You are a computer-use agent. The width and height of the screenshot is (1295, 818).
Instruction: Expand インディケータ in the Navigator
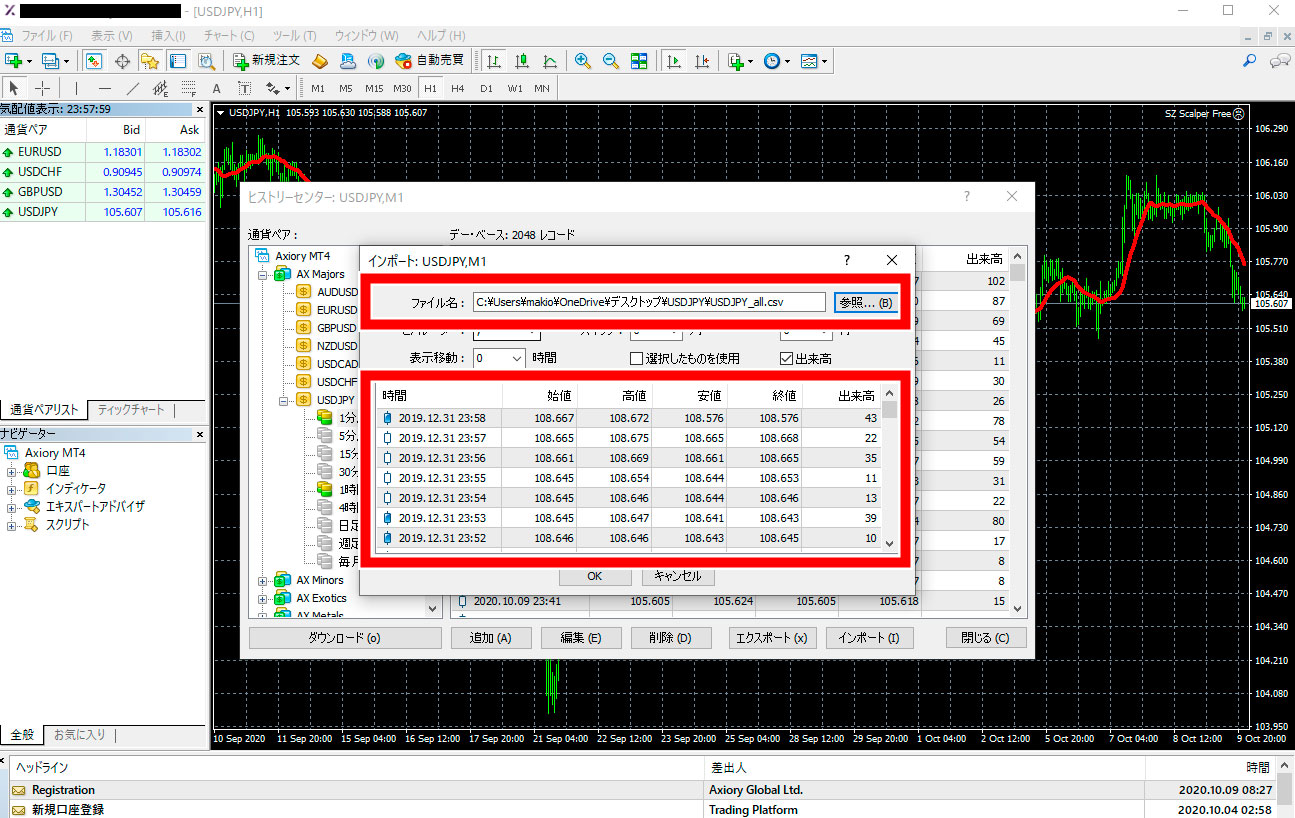pos(11,489)
